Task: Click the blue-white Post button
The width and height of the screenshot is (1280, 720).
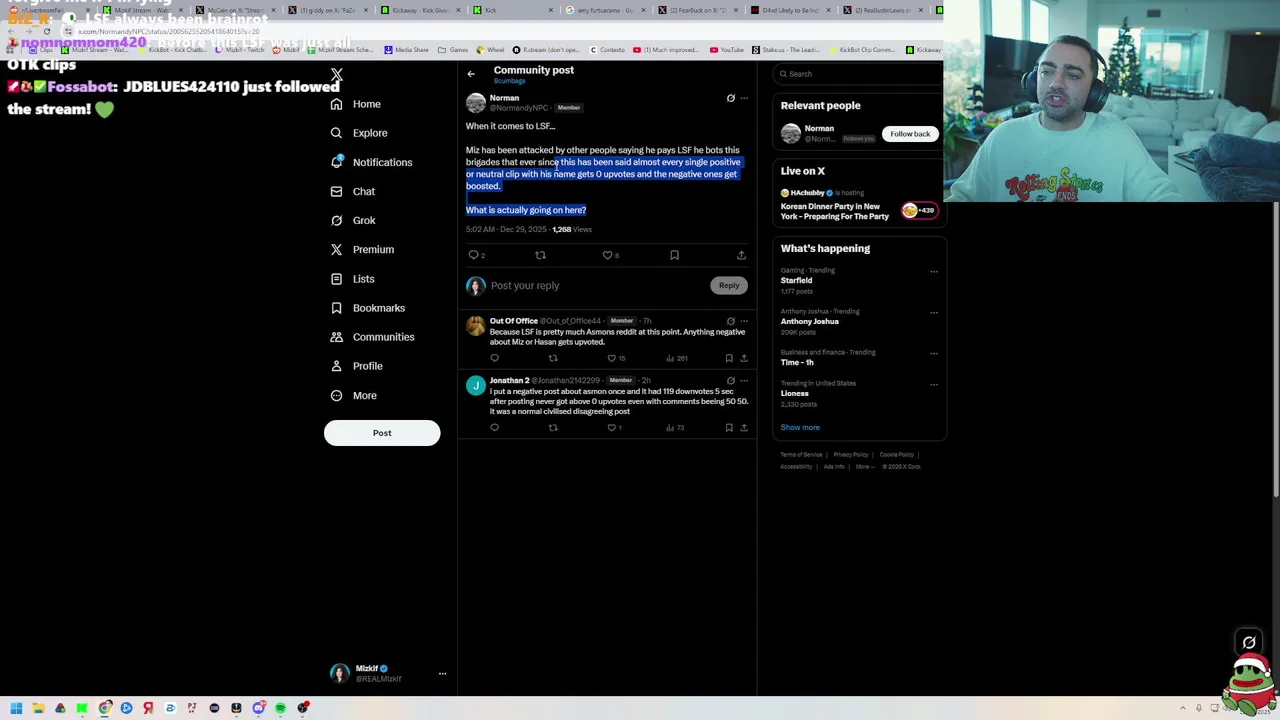Action: pos(382,433)
